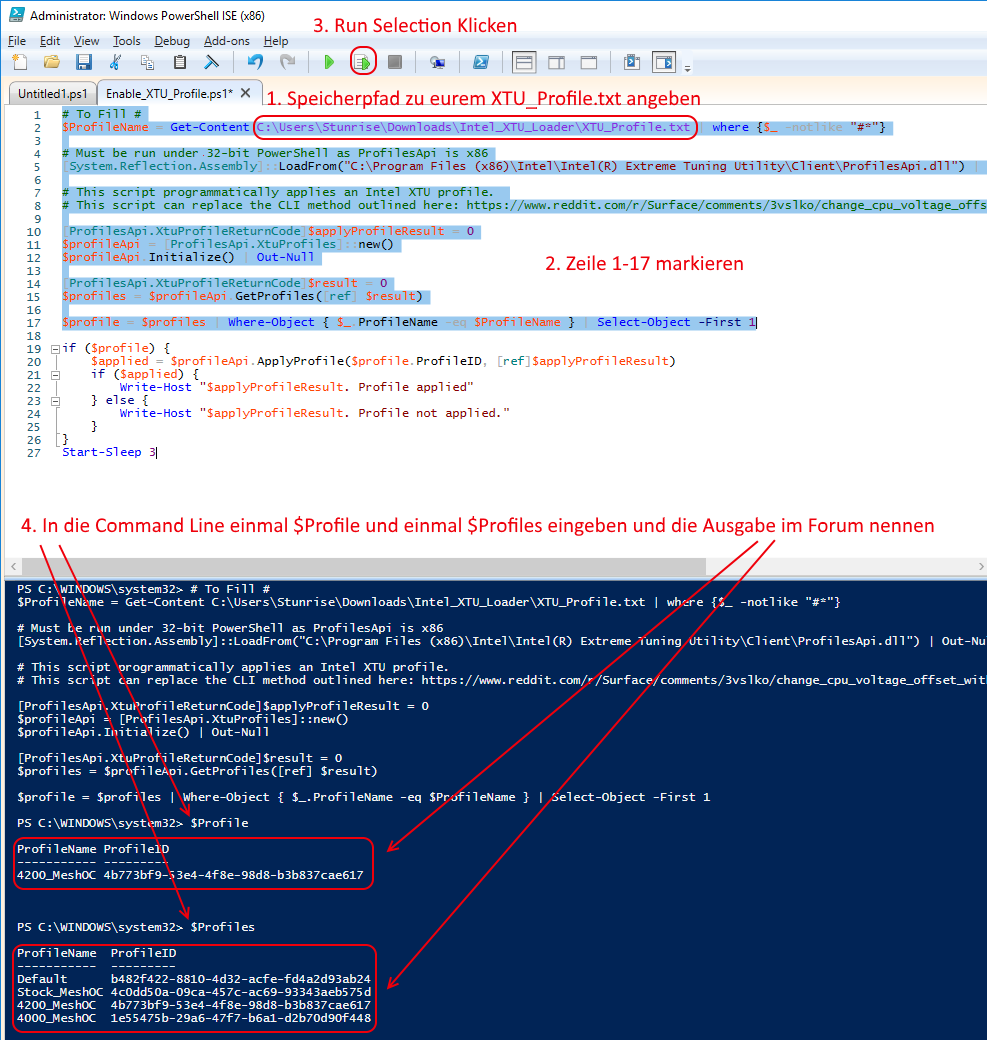This screenshot has height=1040, width=987.
Task: Show the Command Window icon
Action: (x=631, y=62)
